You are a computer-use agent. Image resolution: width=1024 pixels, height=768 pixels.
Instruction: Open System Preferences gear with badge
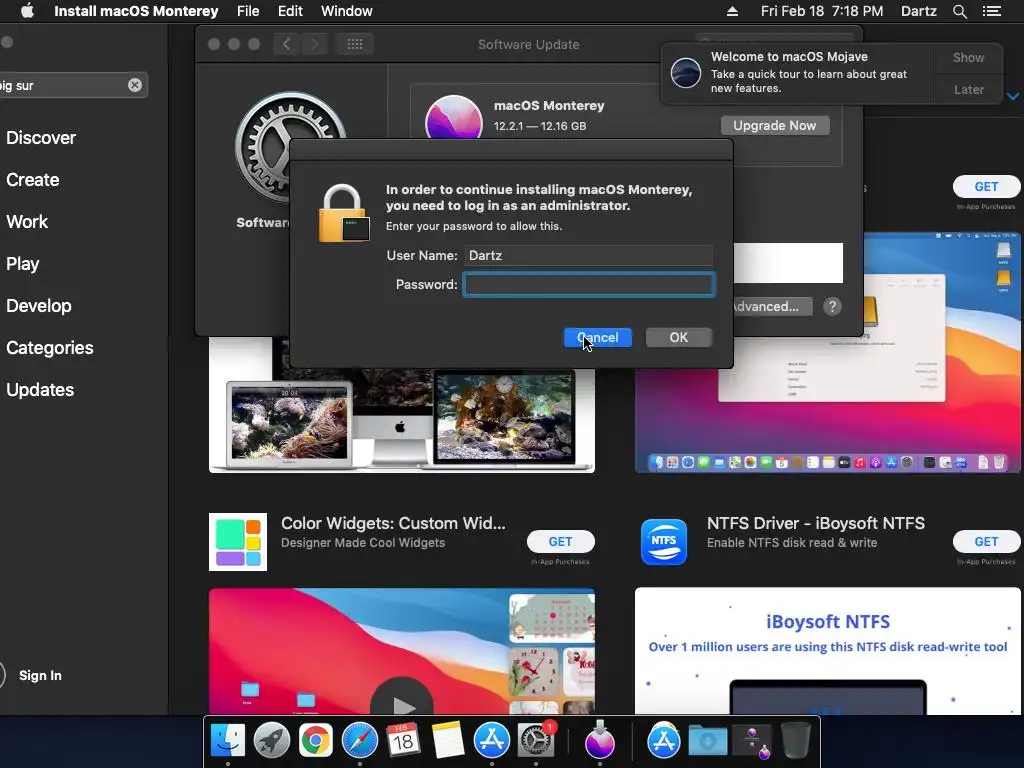[536, 740]
